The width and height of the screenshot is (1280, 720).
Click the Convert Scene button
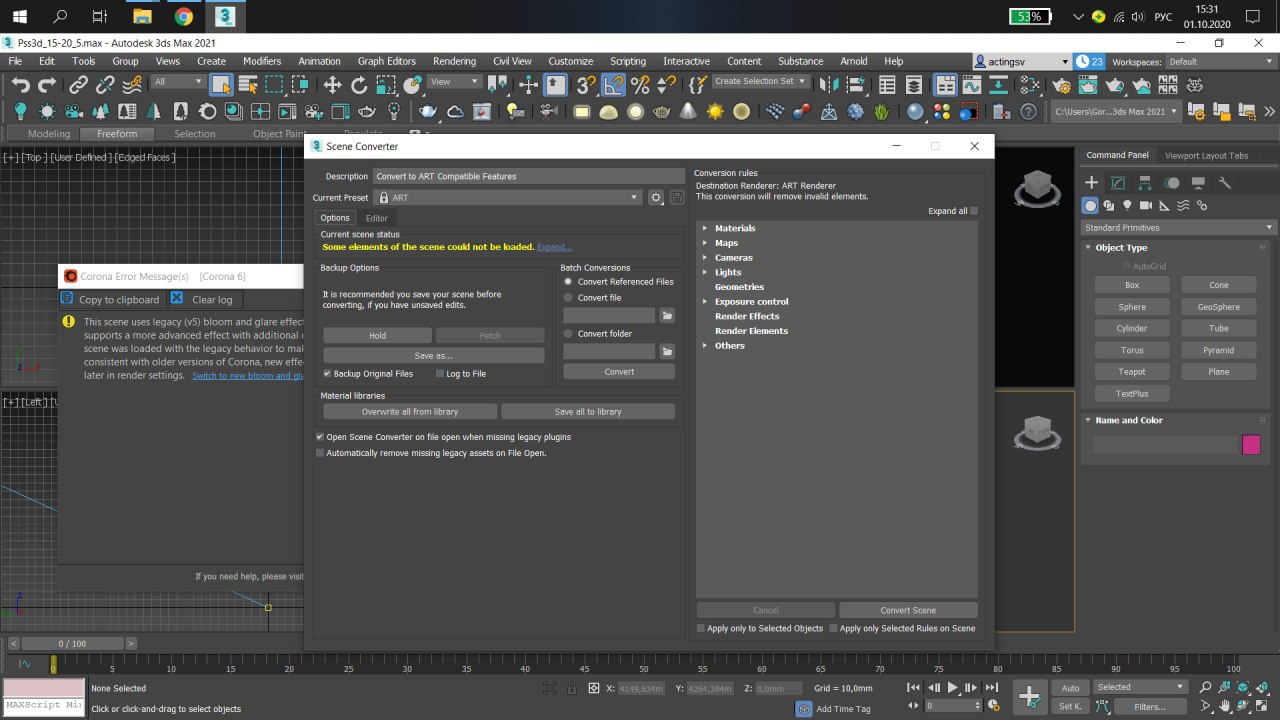pyautogui.click(x=908, y=610)
